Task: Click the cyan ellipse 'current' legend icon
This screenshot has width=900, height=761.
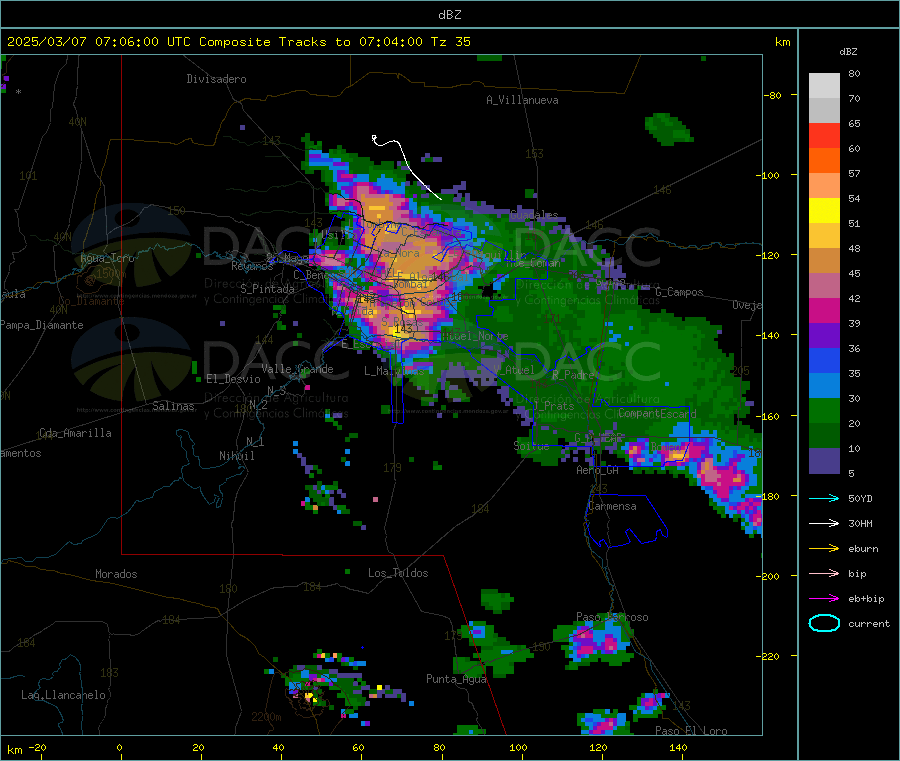Action: point(824,623)
